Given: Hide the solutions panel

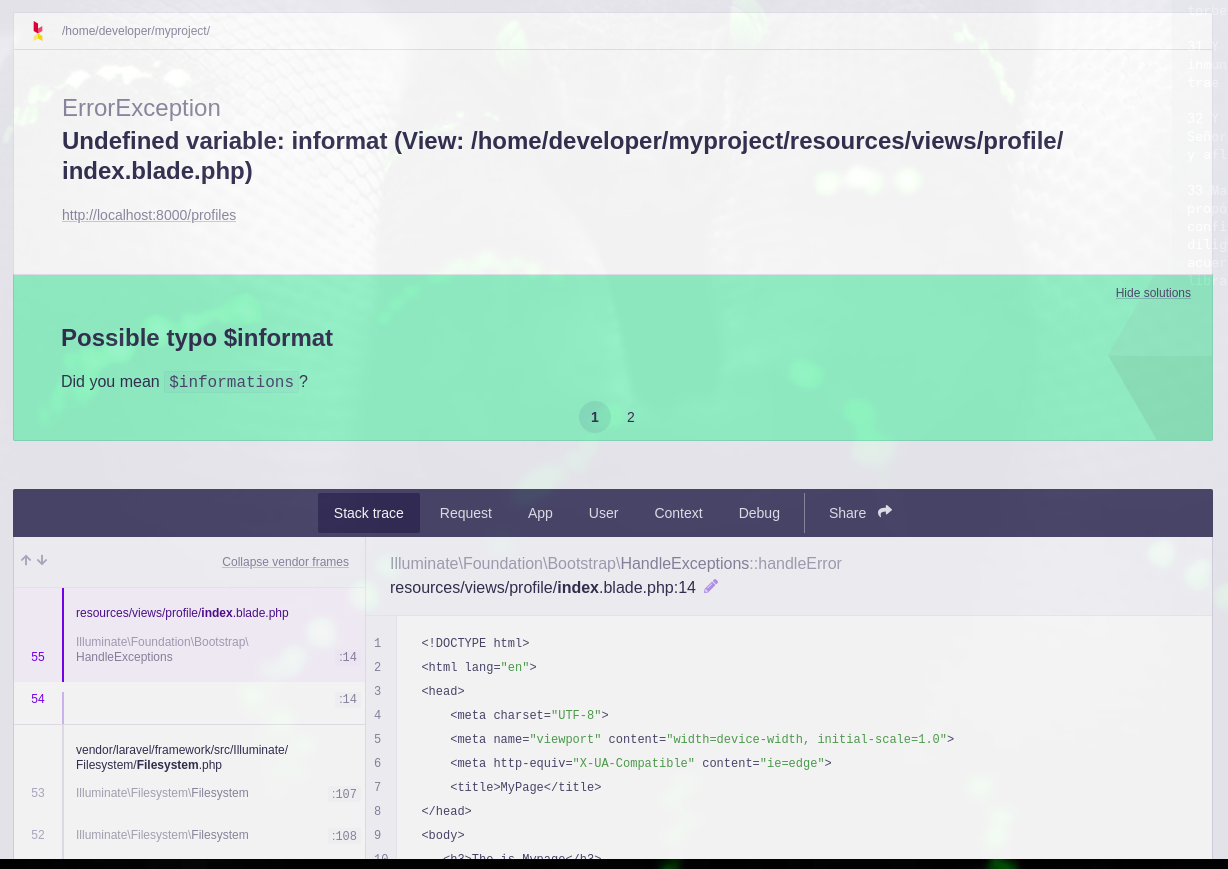Looking at the screenshot, I should tap(1152, 293).
